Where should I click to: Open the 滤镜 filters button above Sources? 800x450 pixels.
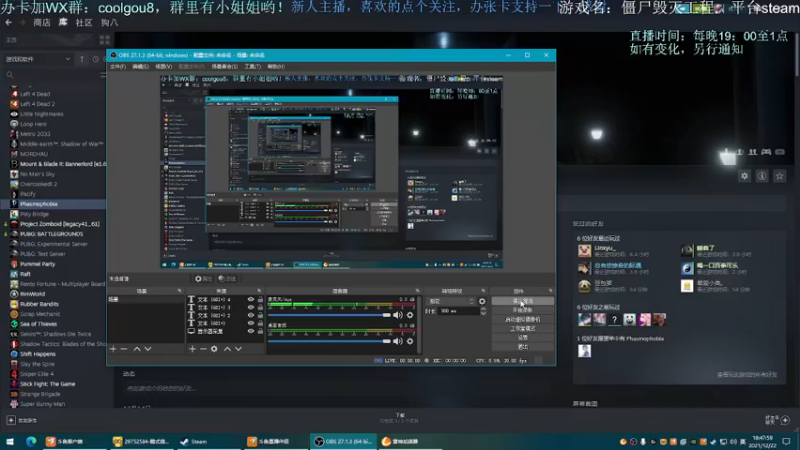point(227,279)
